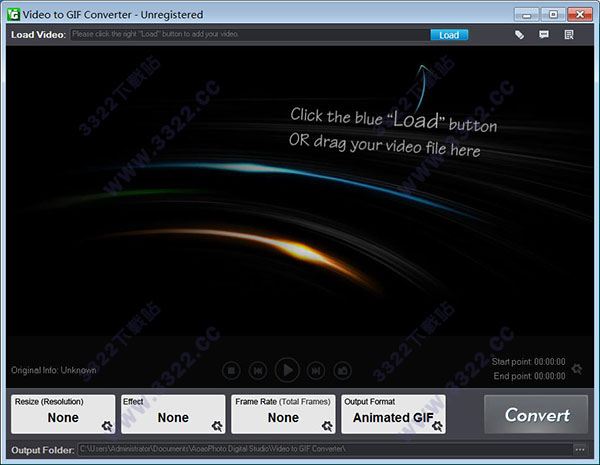Open the tag/register icon

[519, 35]
